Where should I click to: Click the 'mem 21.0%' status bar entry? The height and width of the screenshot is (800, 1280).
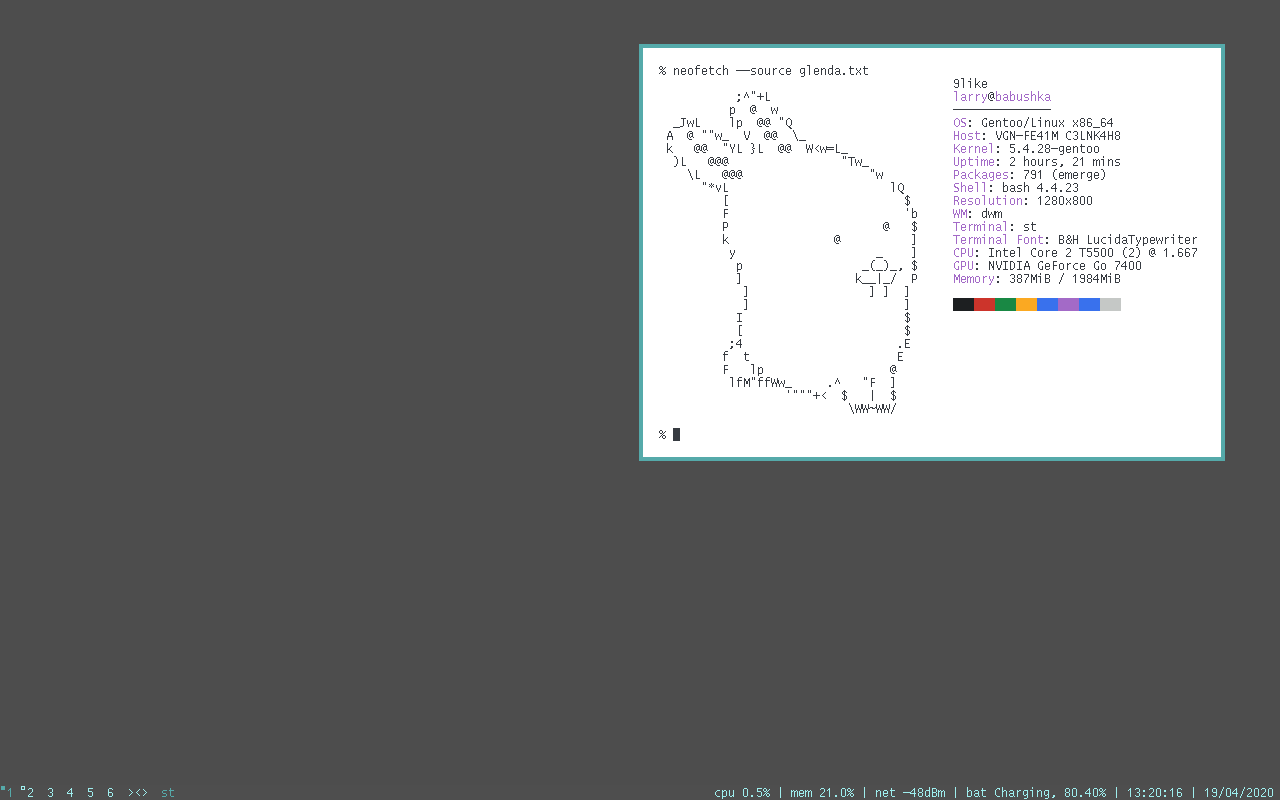click(x=822, y=793)
